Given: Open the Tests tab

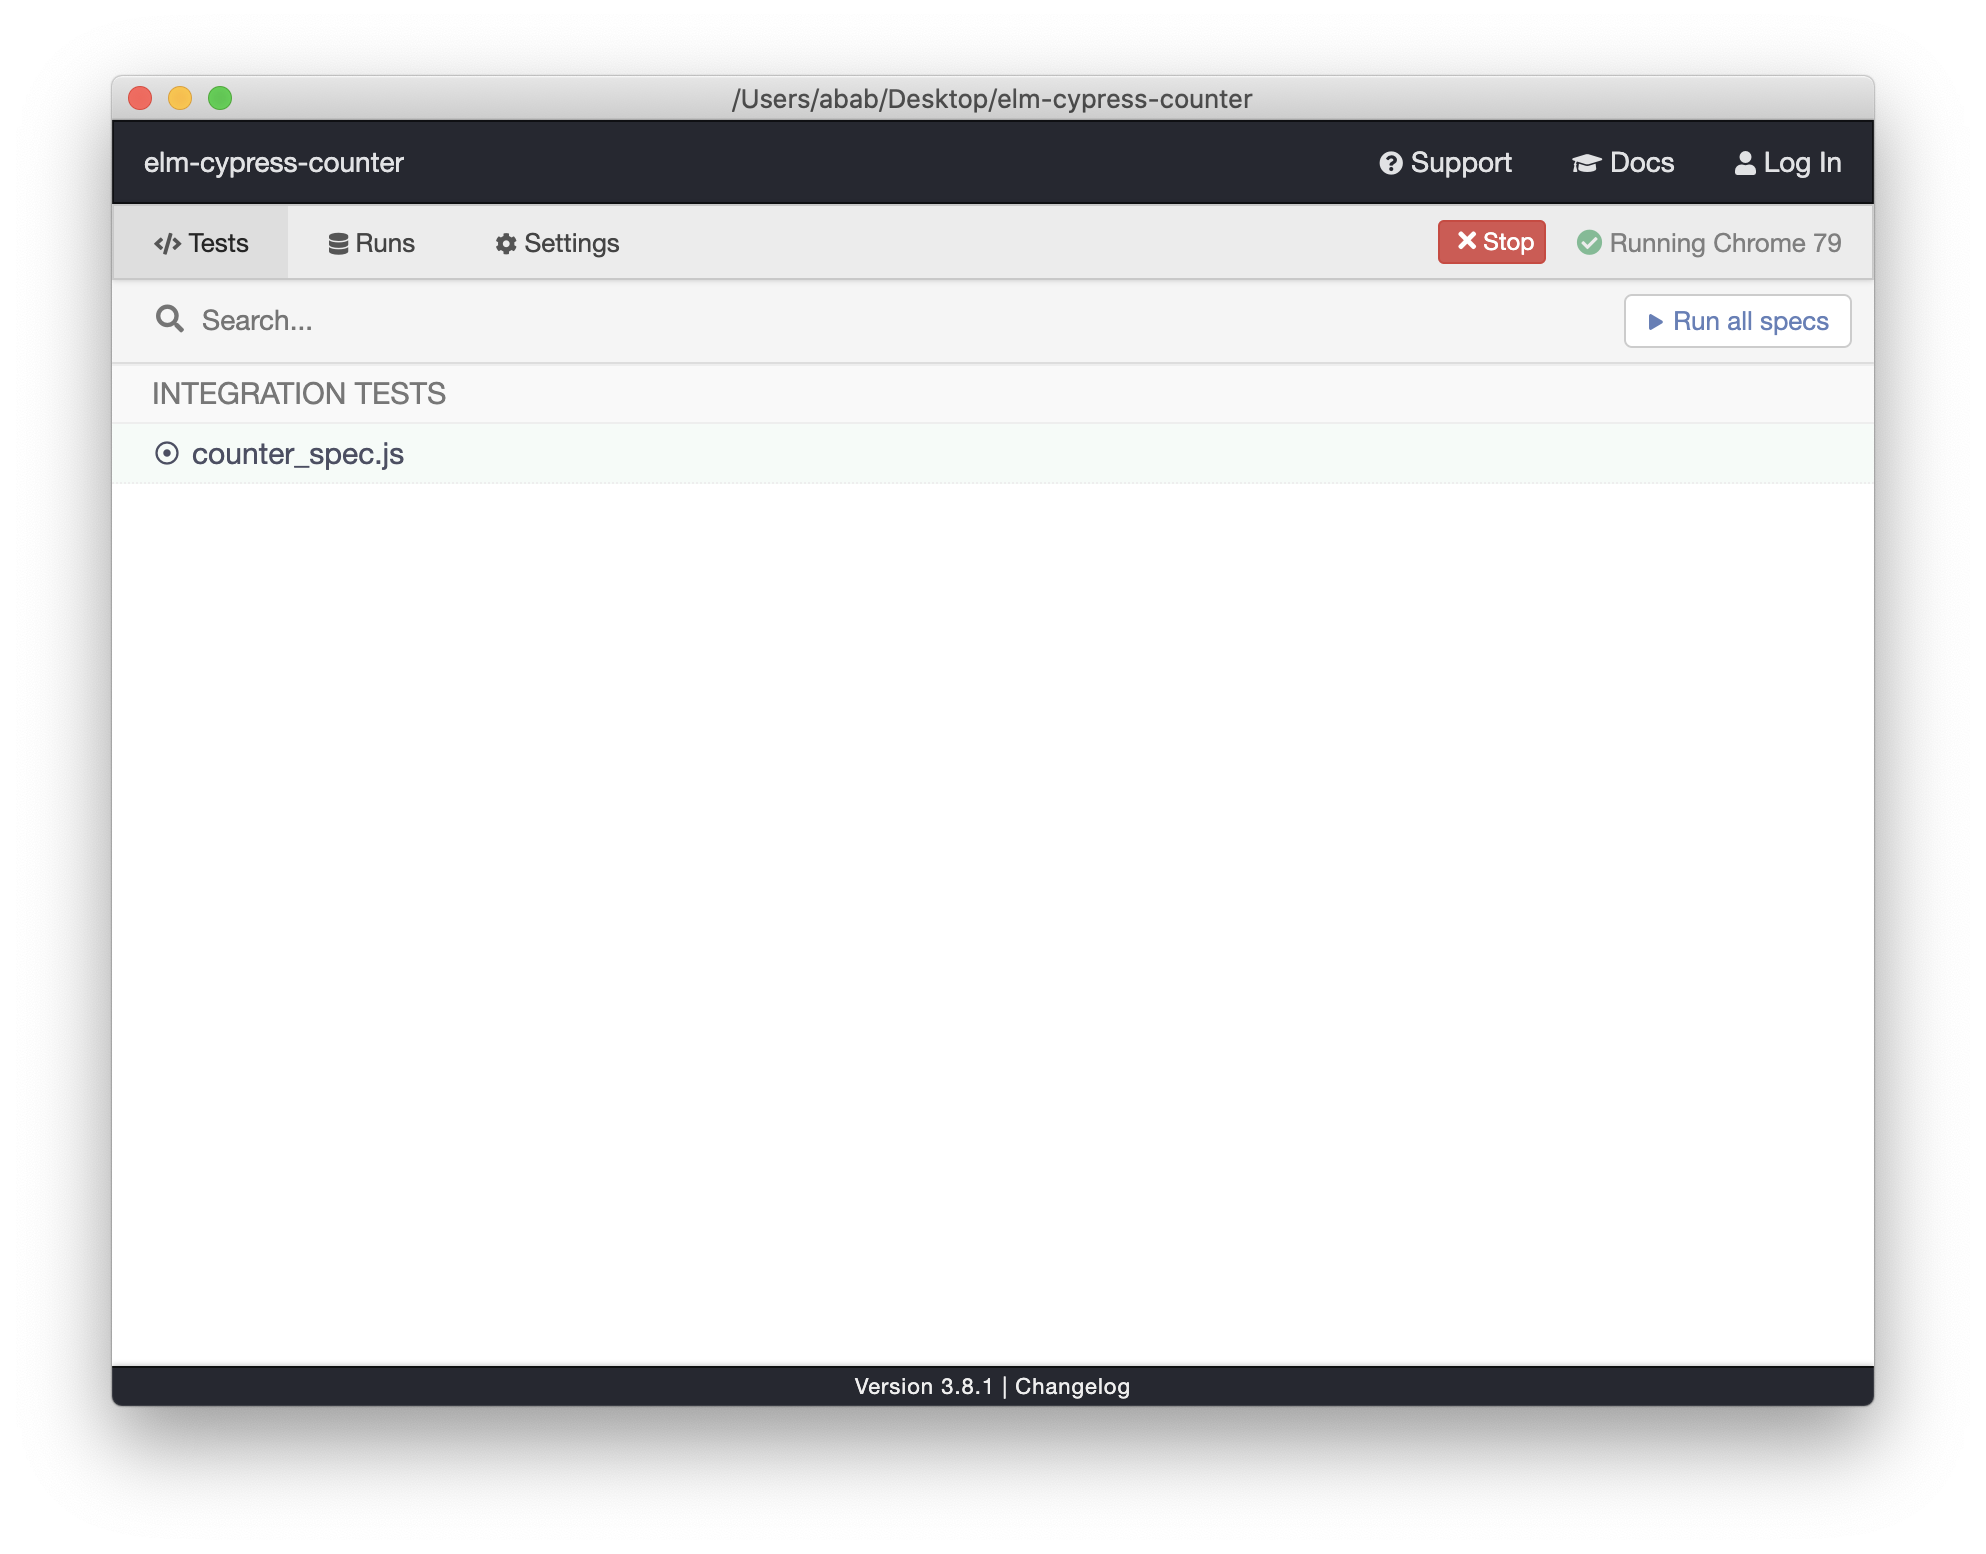Looking at the screenshot, I should pos(201,243).
